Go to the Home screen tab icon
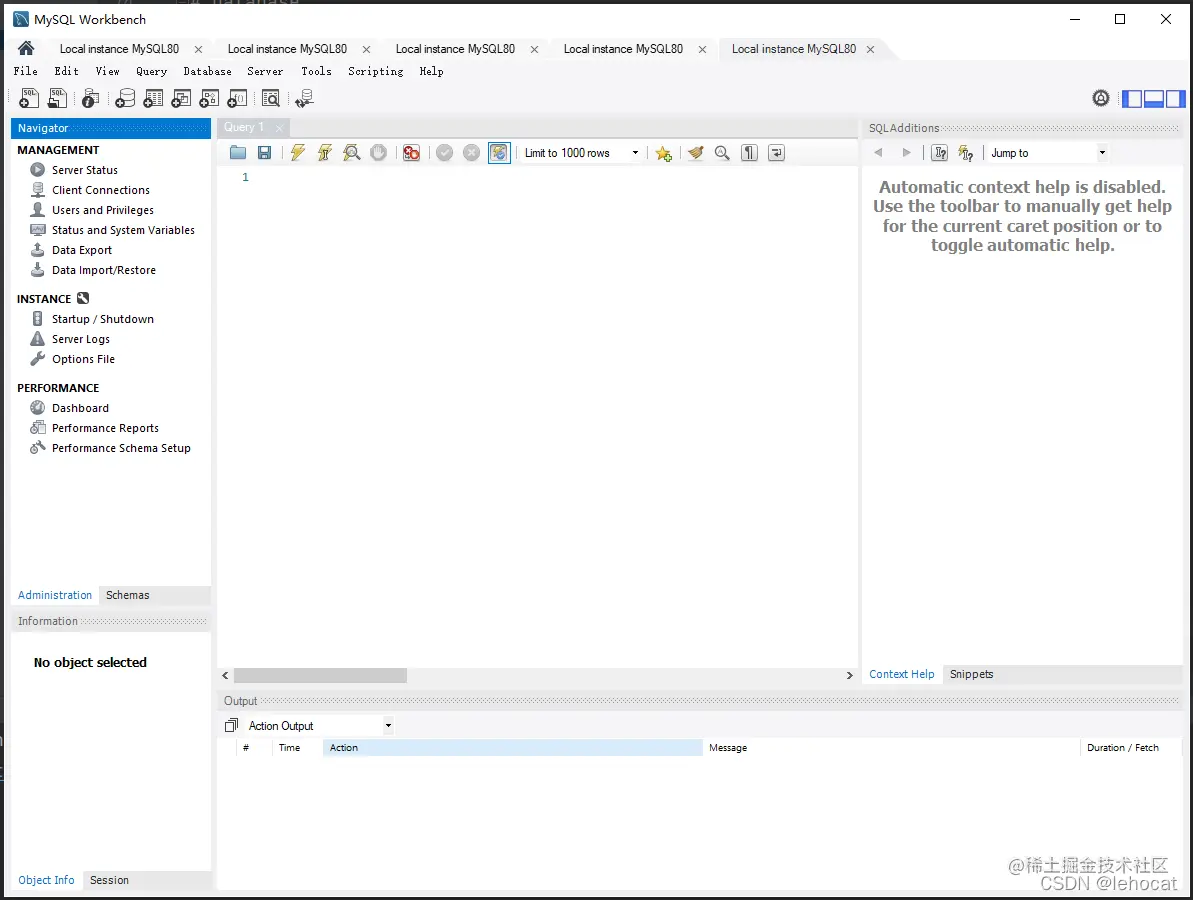 click(26, 48)
